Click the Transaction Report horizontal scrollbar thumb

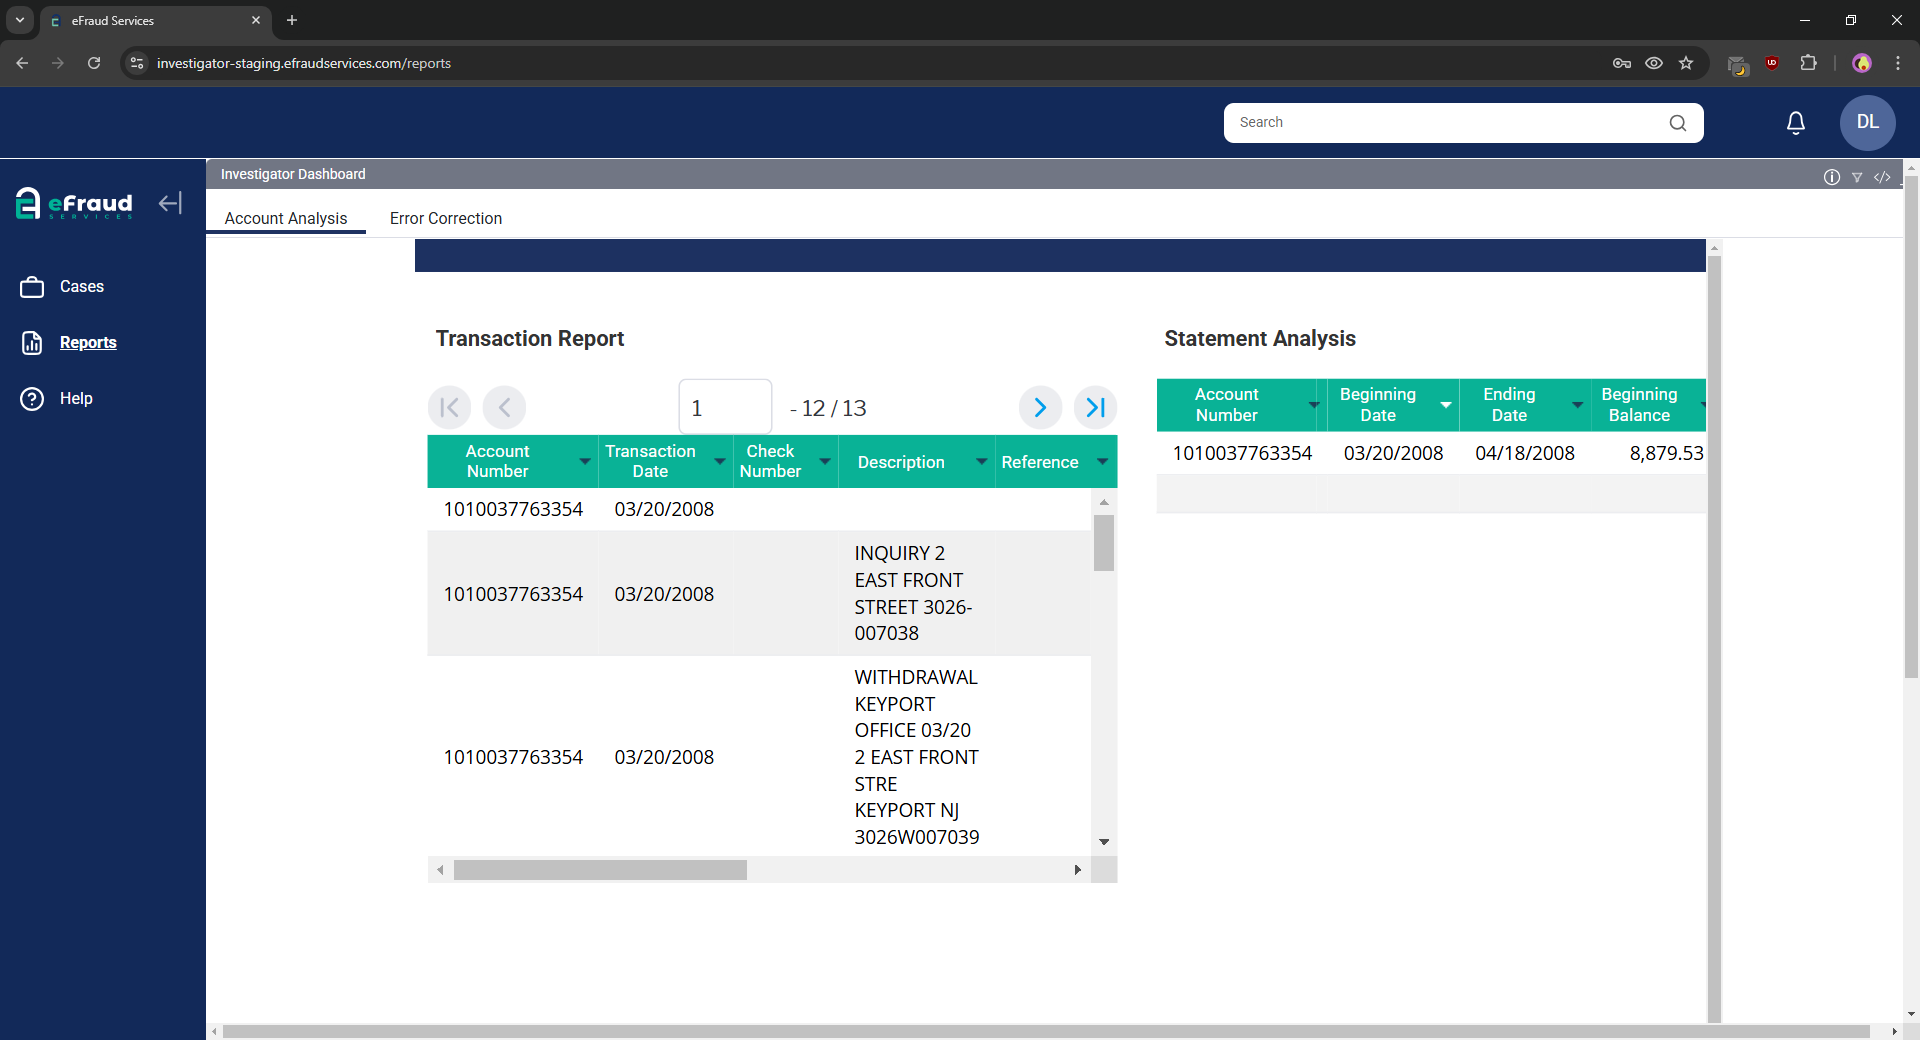[x=600, y=870]
